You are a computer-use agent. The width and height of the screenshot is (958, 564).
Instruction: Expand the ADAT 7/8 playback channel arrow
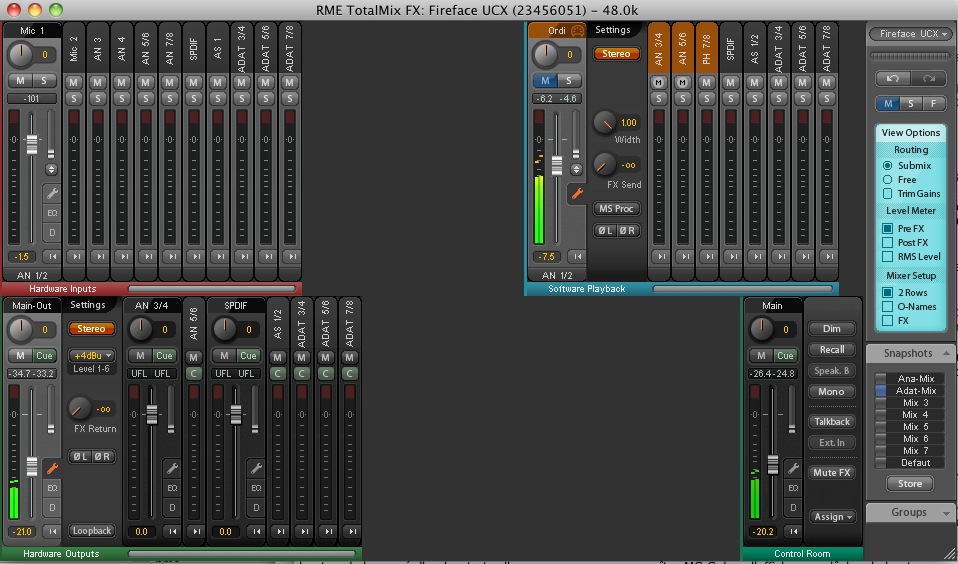pyautogui.click(x=828, y=257)
